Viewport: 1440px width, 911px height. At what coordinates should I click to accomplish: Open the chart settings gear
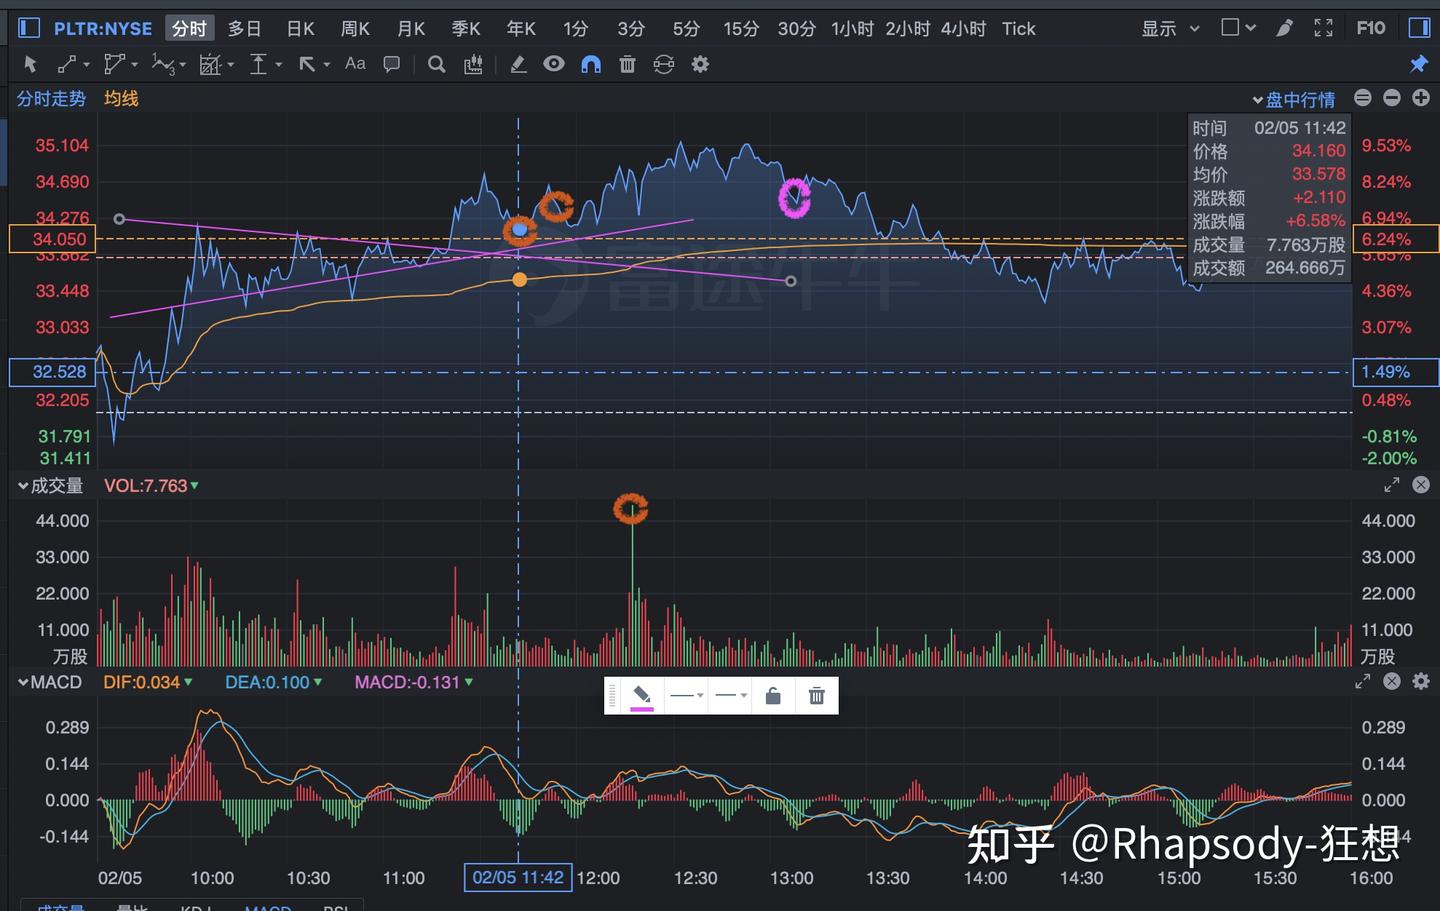700,63
